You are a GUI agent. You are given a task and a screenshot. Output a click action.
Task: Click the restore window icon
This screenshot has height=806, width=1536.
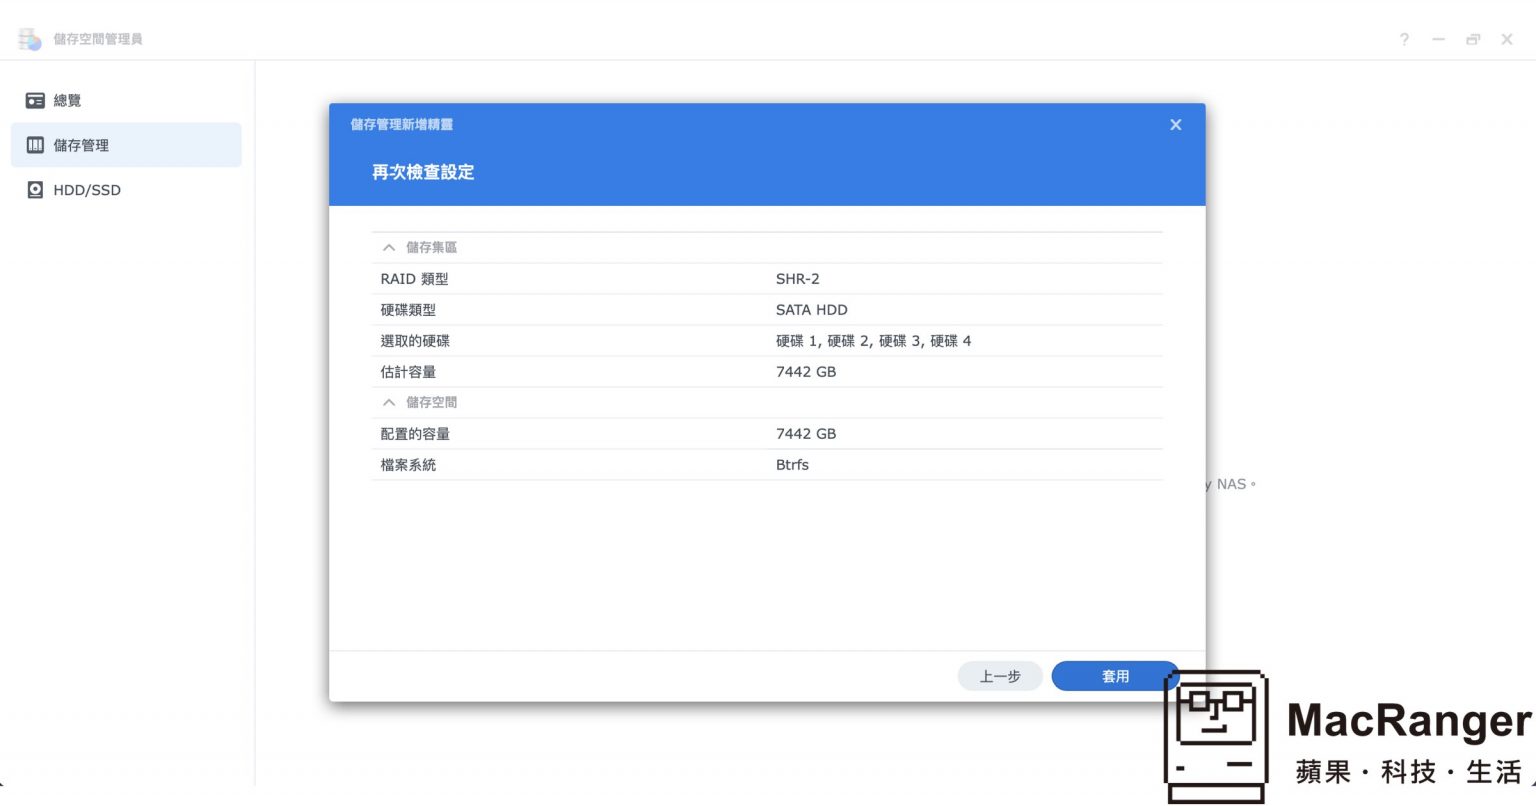pyautogui.click(x=1472, y=40)
